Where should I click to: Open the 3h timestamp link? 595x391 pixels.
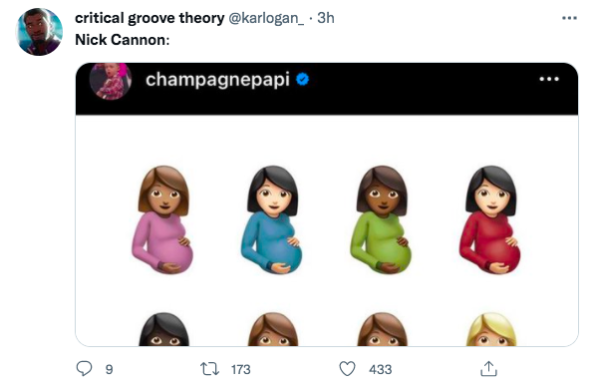pos(326,18)
